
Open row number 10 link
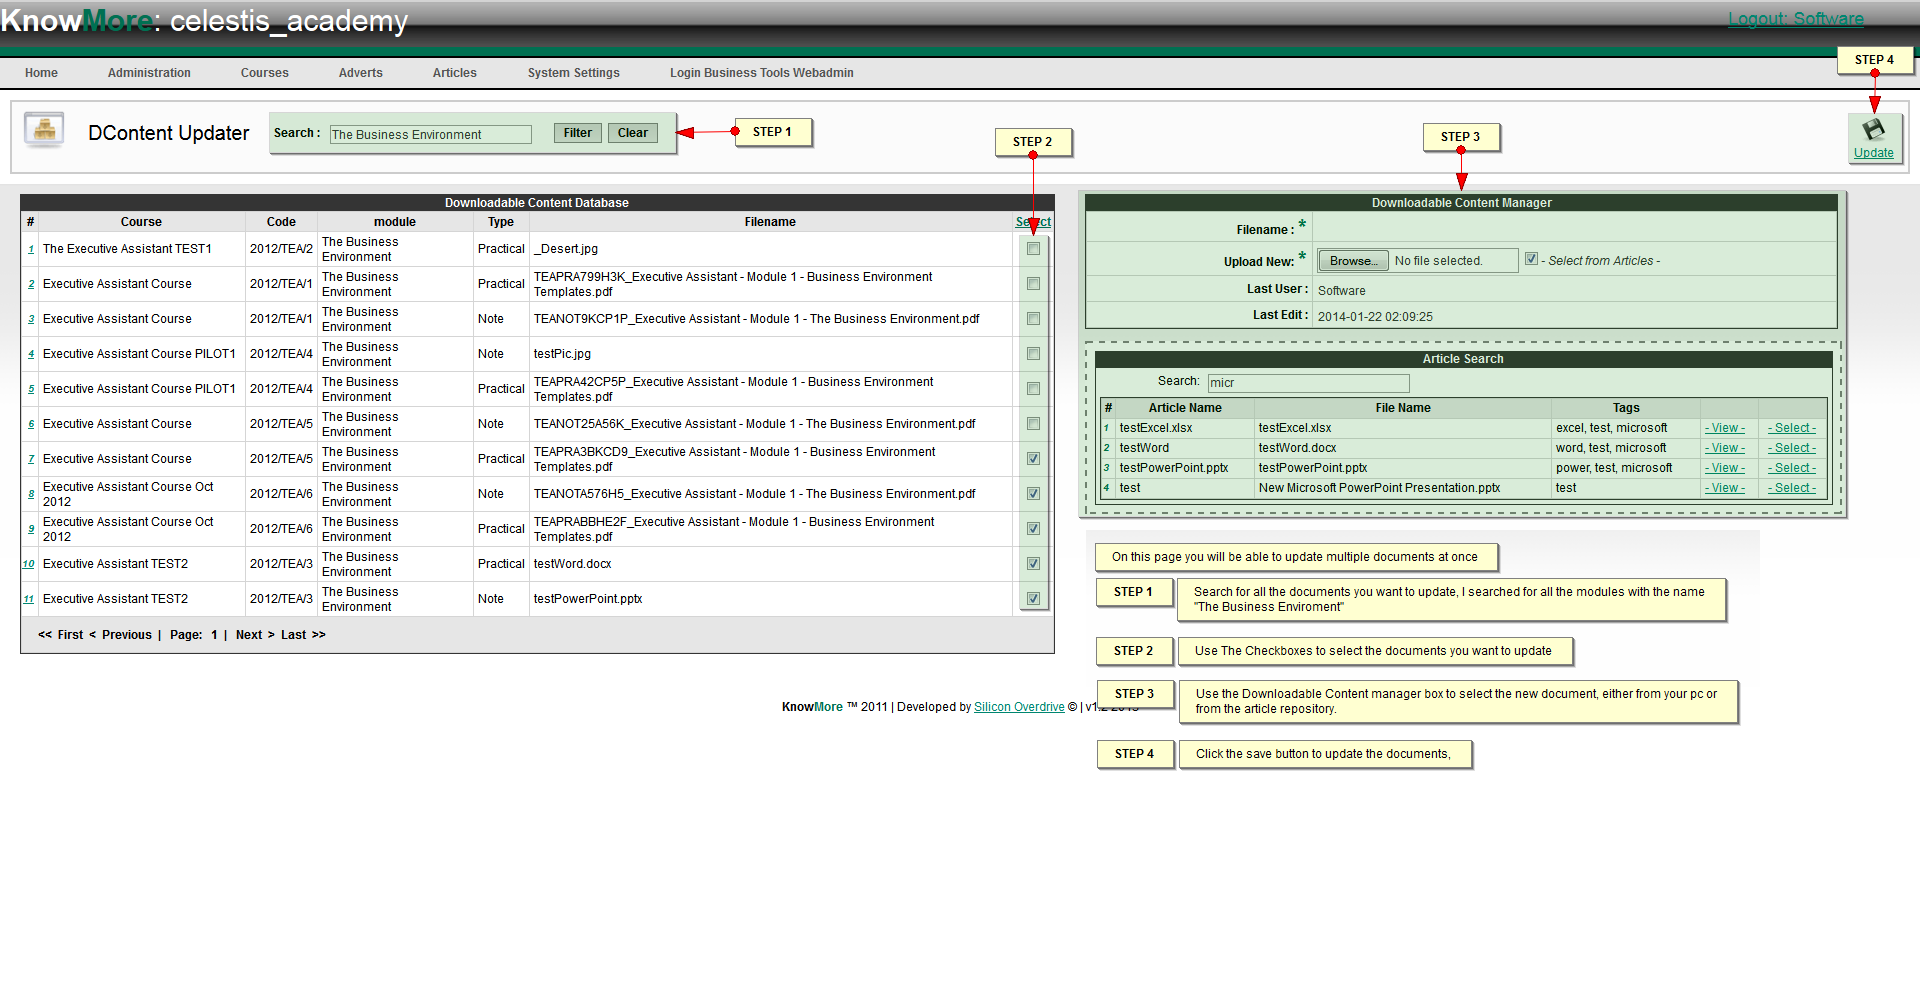click(x=29, y=564)
